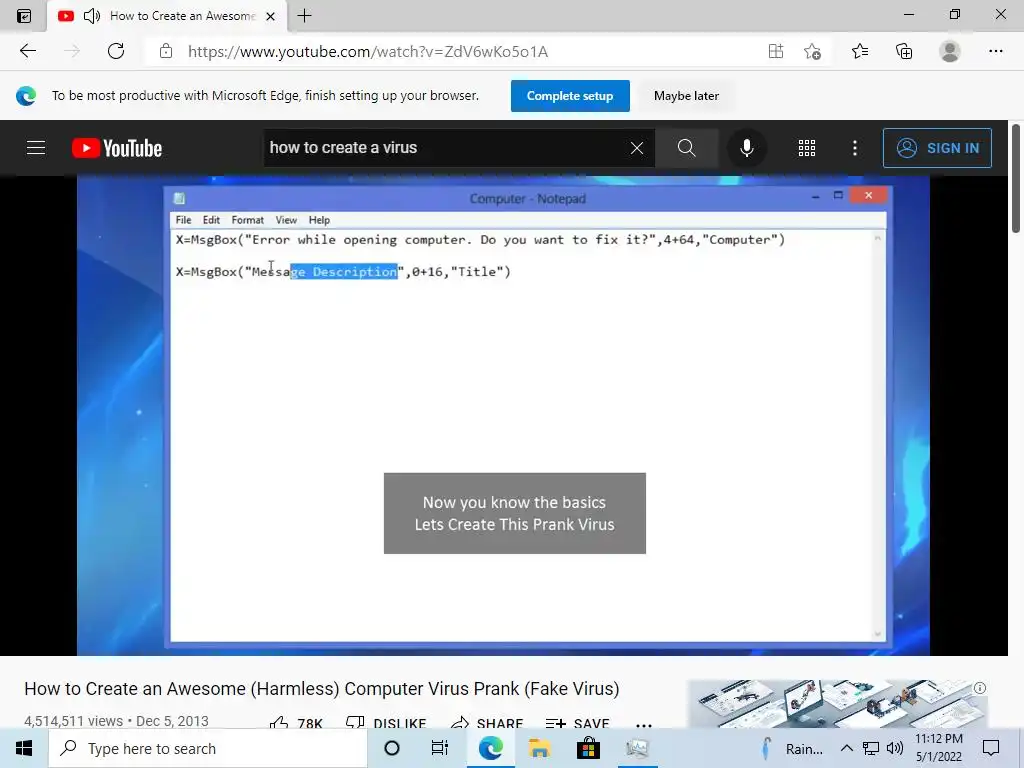Open the clock and calendar flyout
Image resolution: width=1024 pixels, height=768 pixels.
[938, 748]
